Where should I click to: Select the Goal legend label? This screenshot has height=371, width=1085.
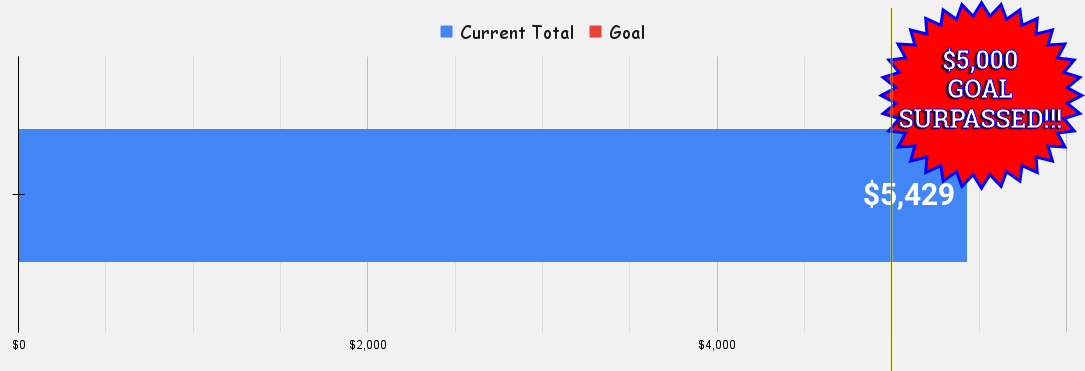[627, 33]
